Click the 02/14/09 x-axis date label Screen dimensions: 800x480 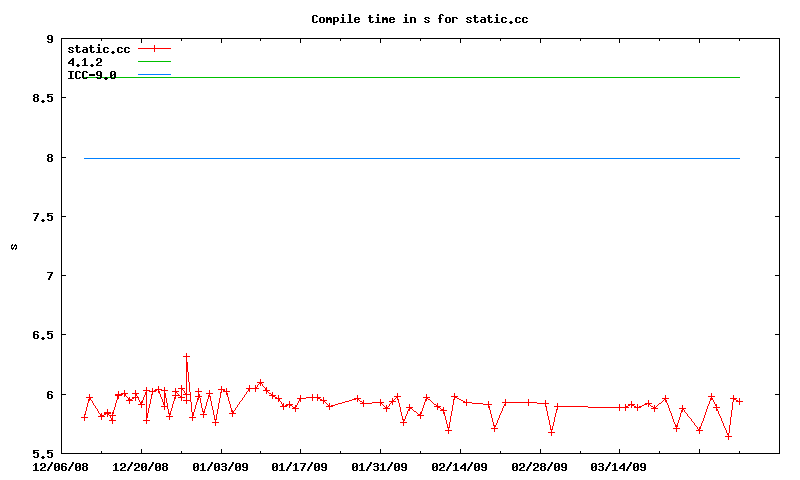click(459, 466)
